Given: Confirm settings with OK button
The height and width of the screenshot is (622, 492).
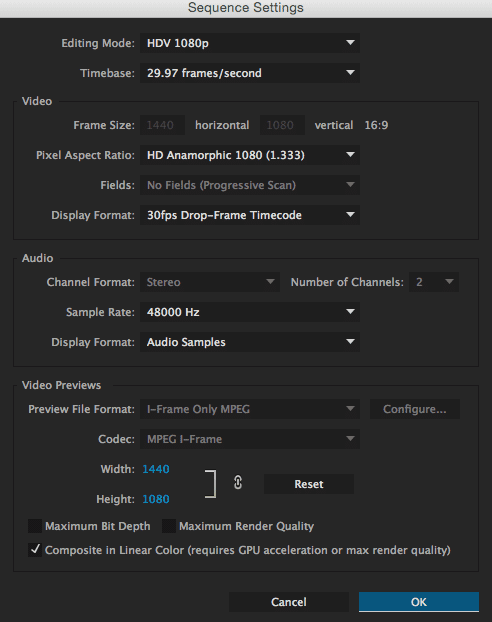Looking at the screenshot, I should click(x=419, y=602).
